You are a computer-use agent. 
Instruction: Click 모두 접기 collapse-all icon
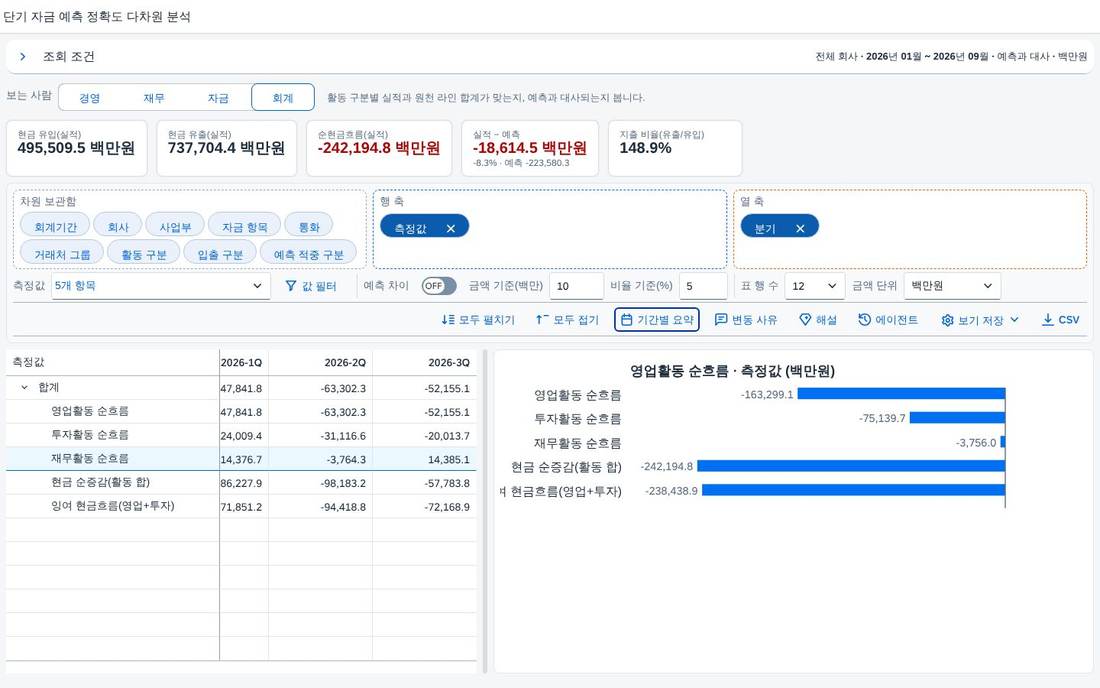point(542,320)
